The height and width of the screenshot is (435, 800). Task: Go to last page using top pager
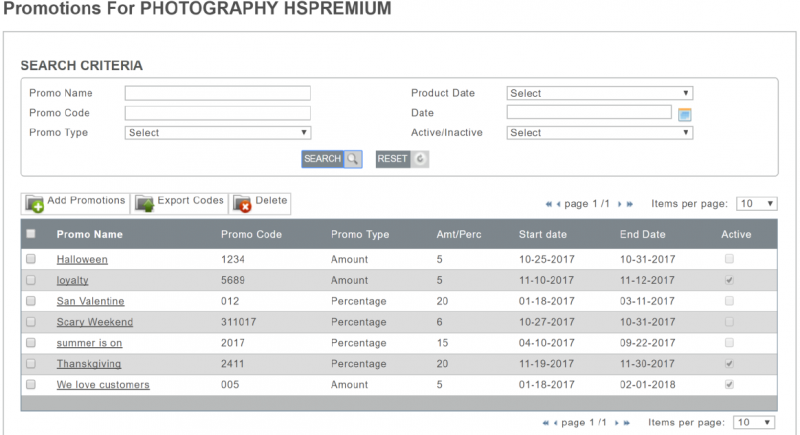[x=629, y=204]
